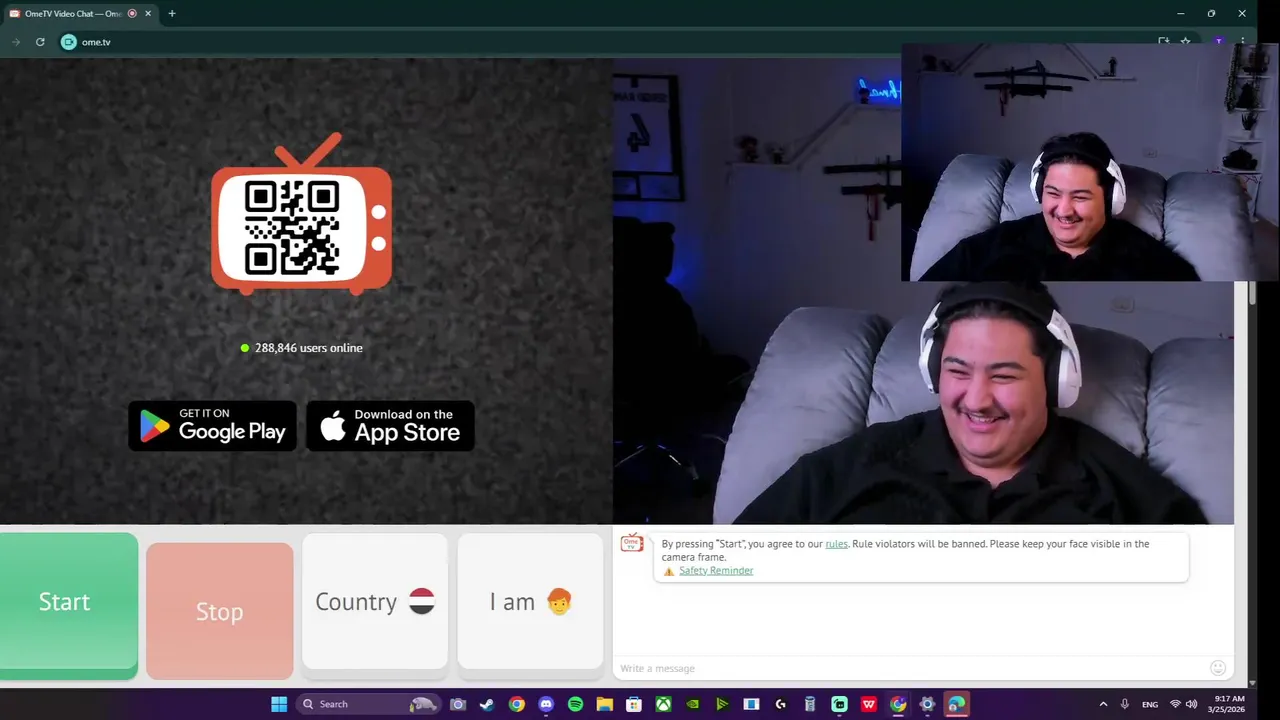Image resolution: width=1280 pixels, height=720 pixels.
Task: Open NVIDIA app from the taskbar
Action: (x=692, y=704)
